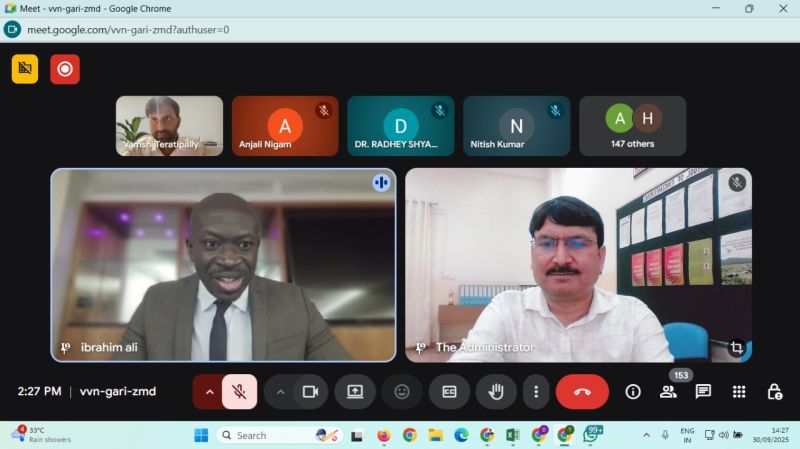Click the present screen button
Image resolution: width=800 pixels, height=449 pixels.
pos(355,392)
